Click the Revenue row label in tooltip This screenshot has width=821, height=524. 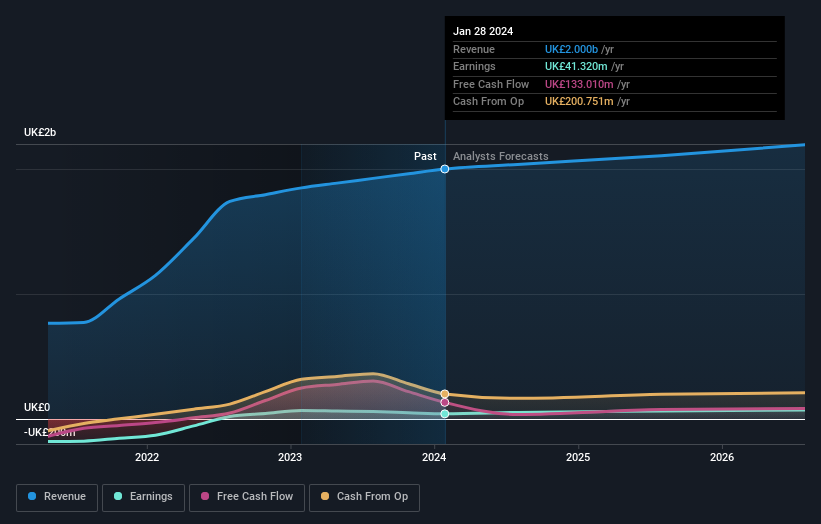pos(474,49)
